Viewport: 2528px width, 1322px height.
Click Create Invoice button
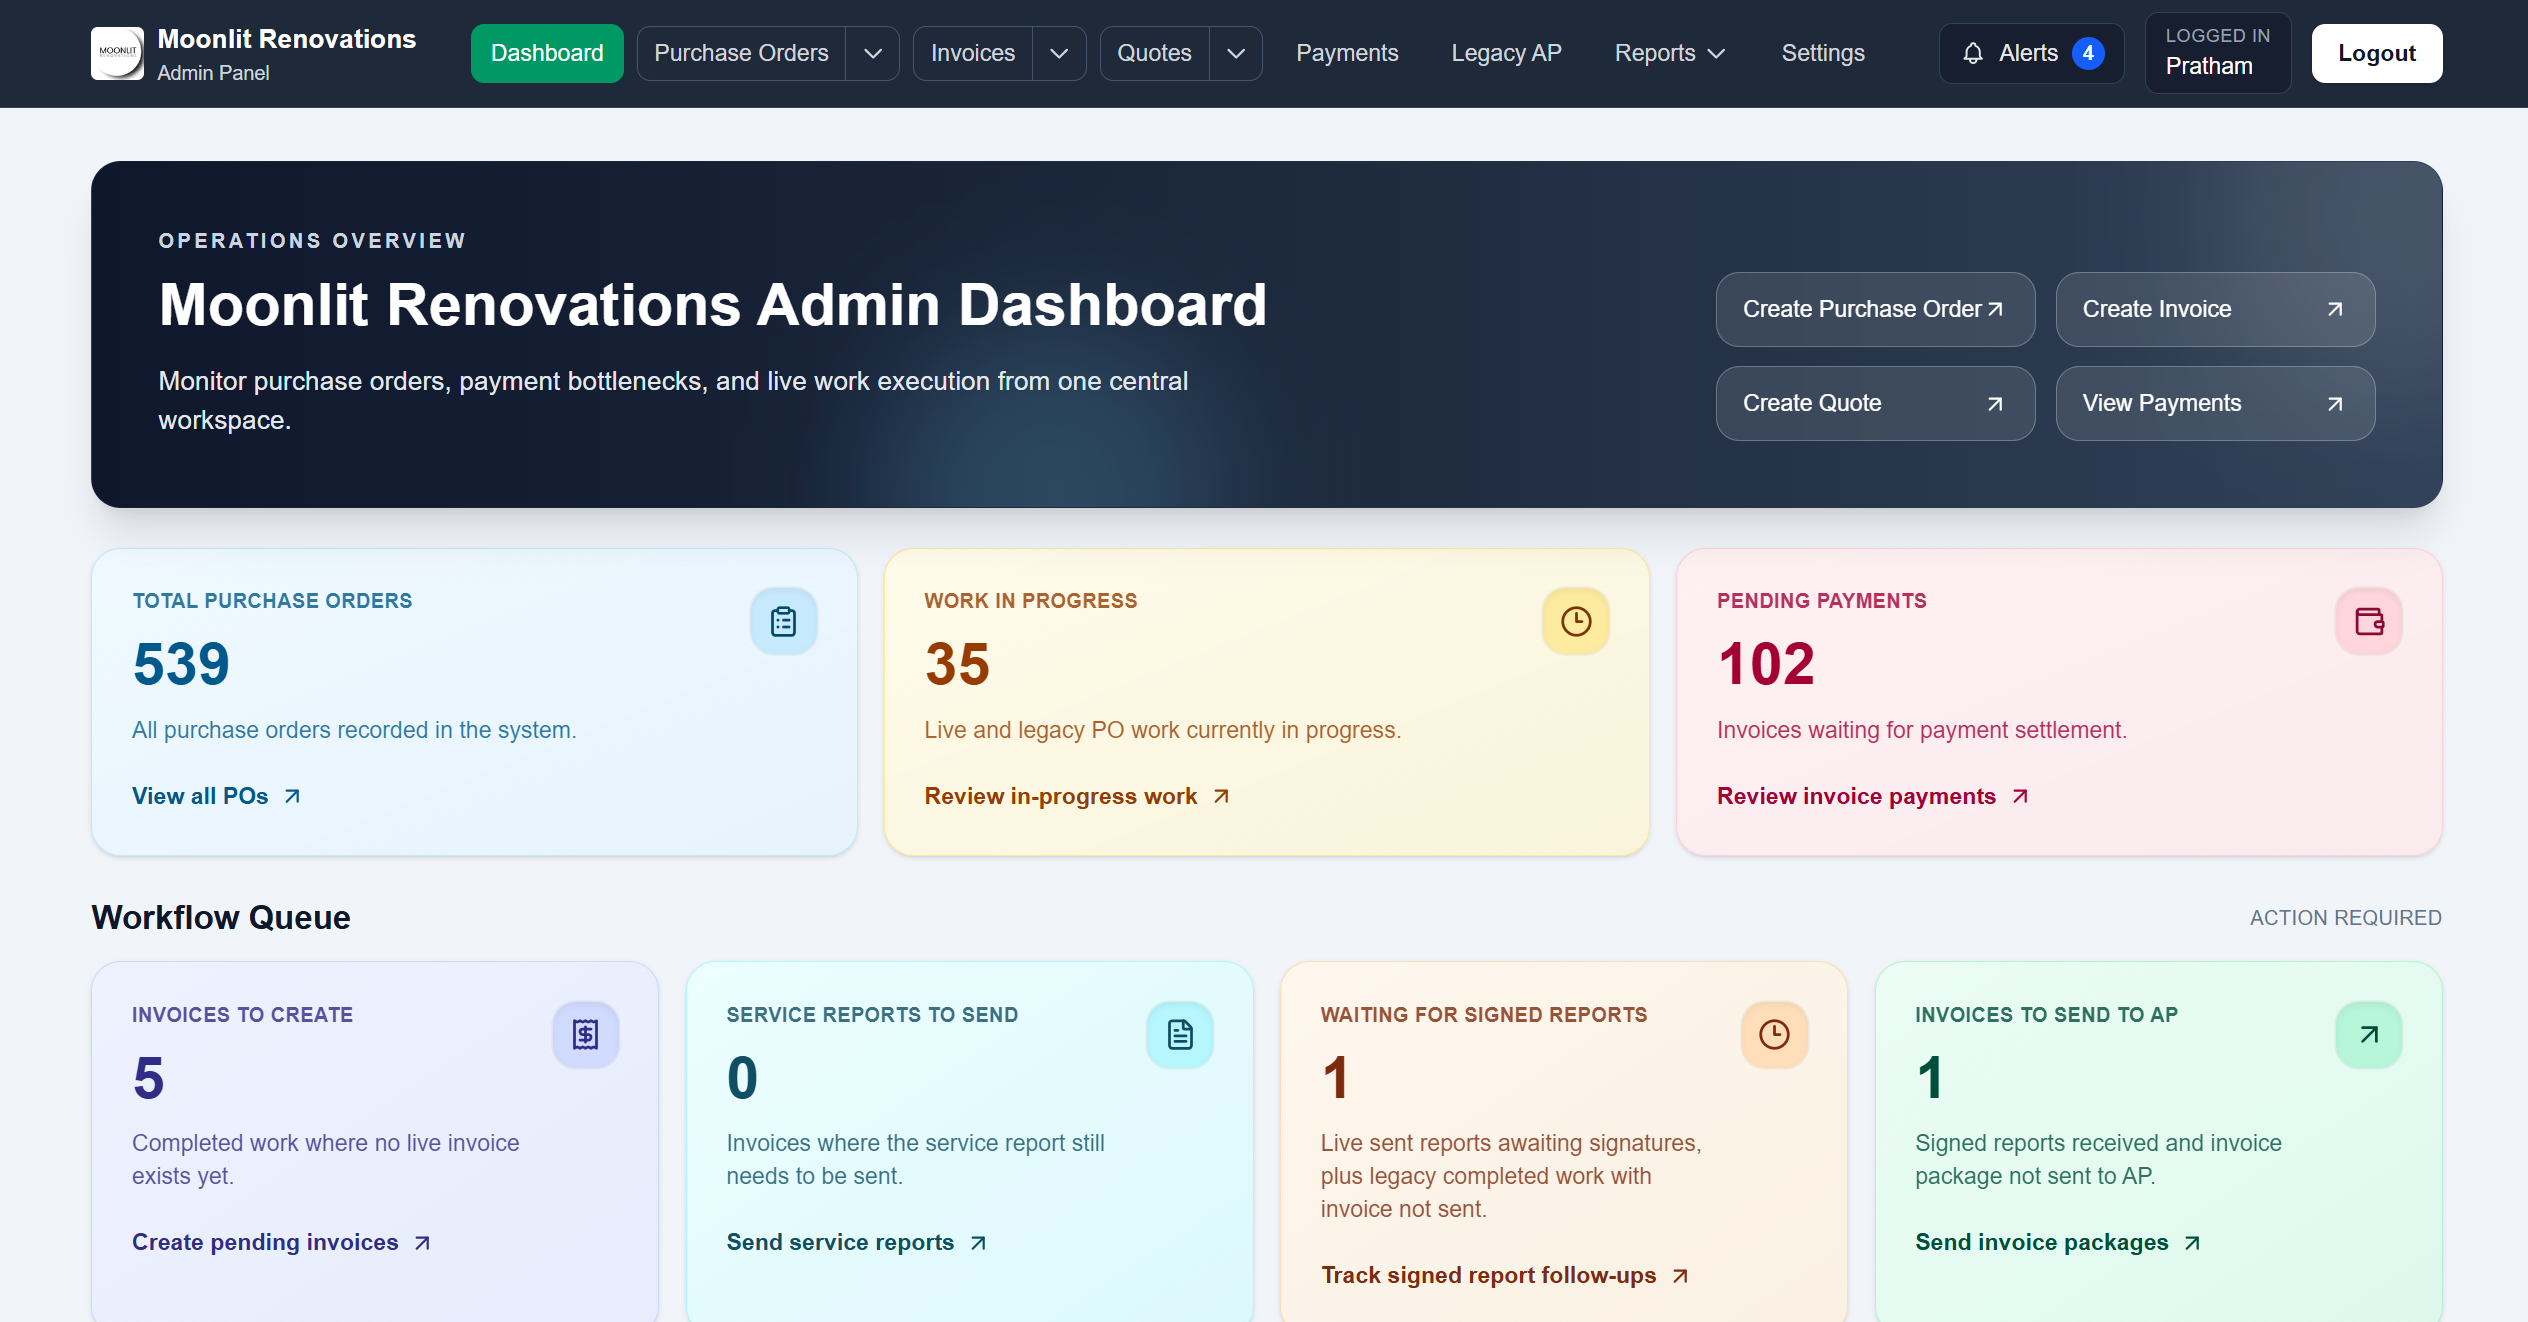pos(2215,309)
